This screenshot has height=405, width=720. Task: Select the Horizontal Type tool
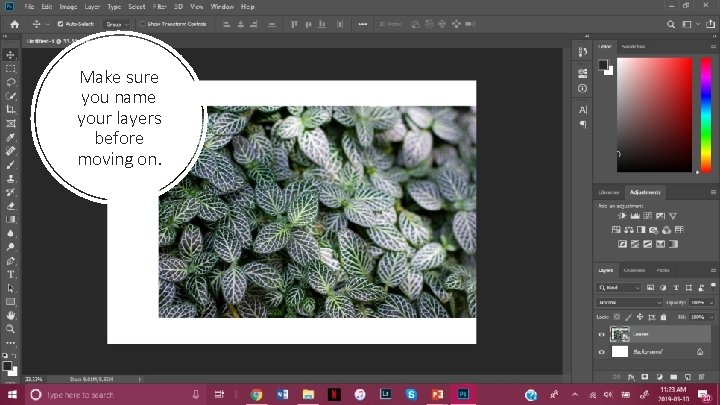[x=10, y=275]
